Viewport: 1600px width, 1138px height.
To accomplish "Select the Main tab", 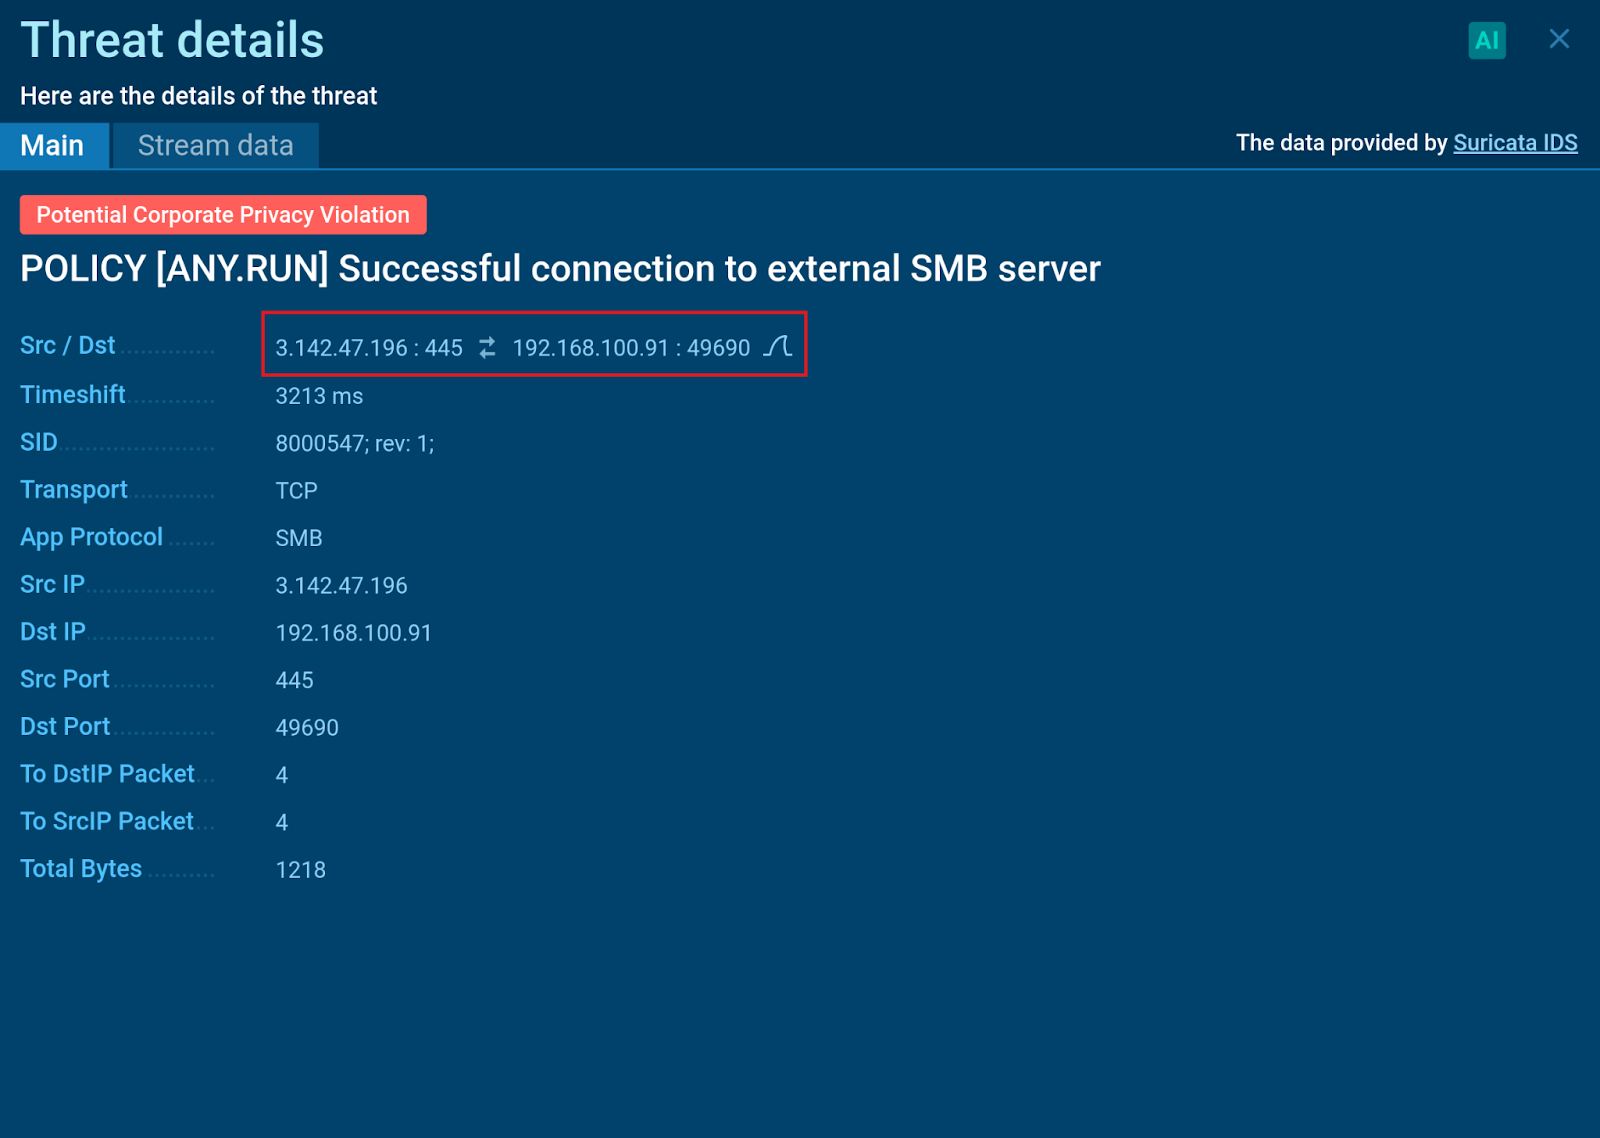I will coord(53,146).
